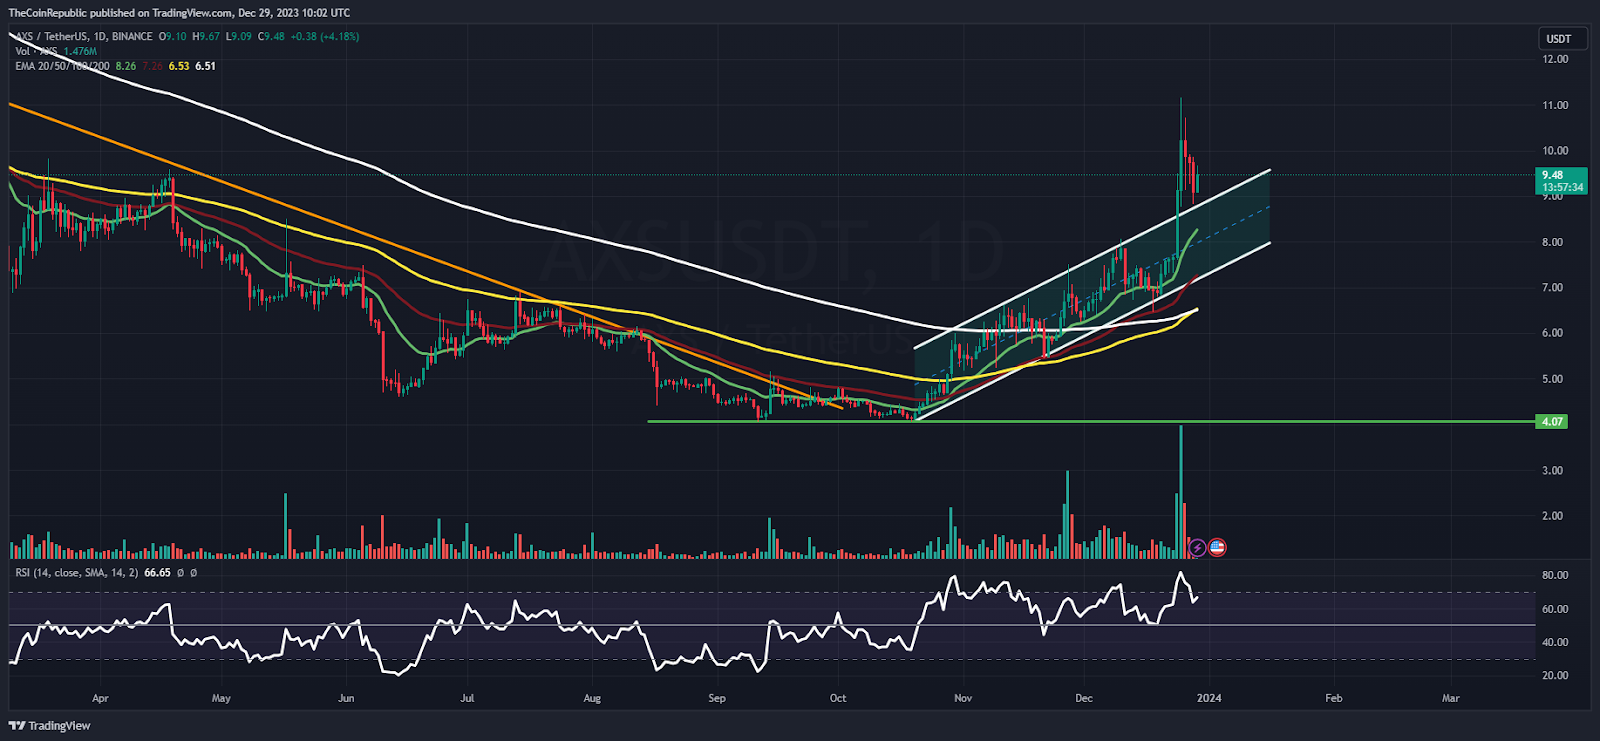The width and height of the screenshot is (1600, 741).
Task: Click the 8.00 price axis label
Action: tap(1552, 242)
